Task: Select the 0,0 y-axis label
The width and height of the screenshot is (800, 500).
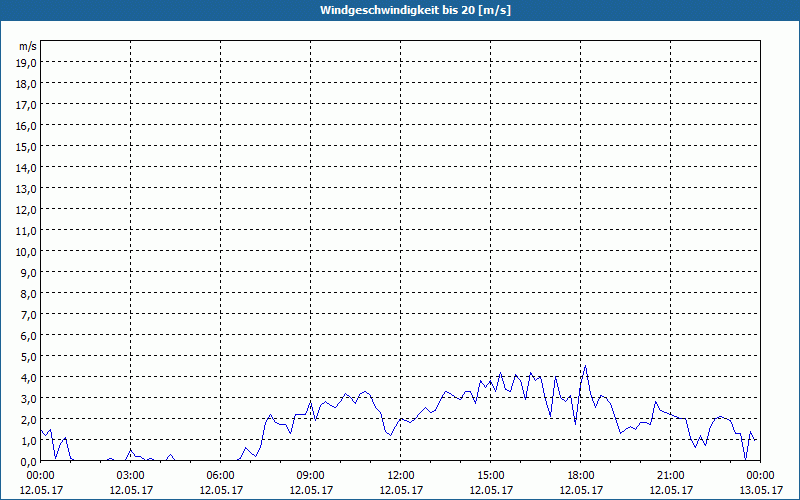Action: tap(30, 461)
